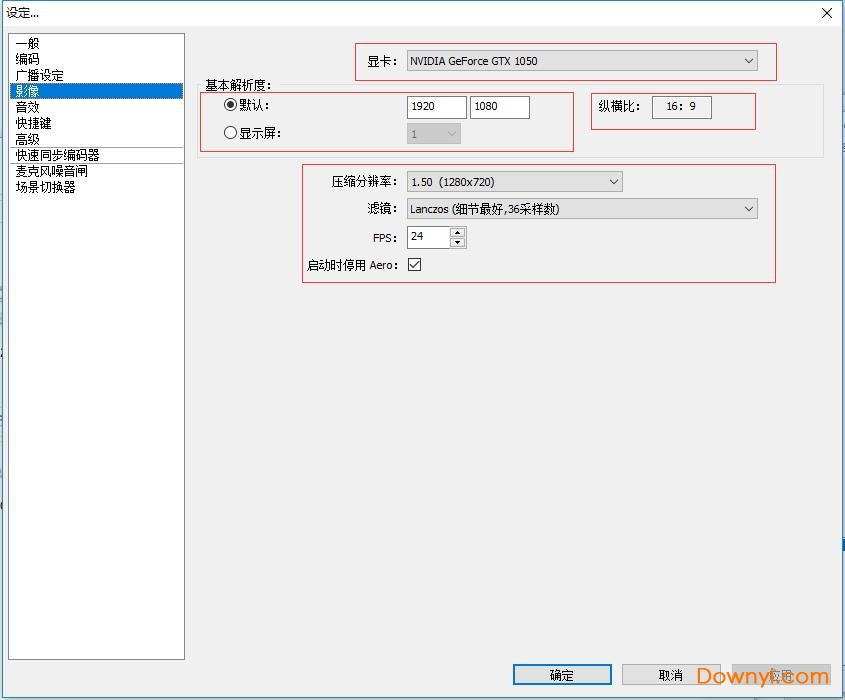Viewport: 845px width, 700px height.
Task: Click the FPS value field
Action: pos(428,238)
